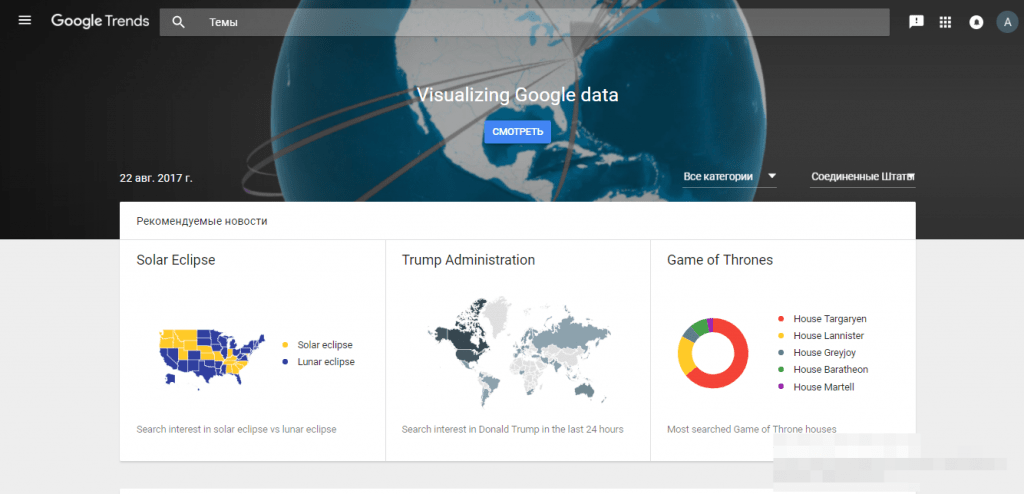Image resolution: width=1024 pixels, height=494 pixels.
Task: Click the world map for Trump interest
Action: tap(517, 350)
